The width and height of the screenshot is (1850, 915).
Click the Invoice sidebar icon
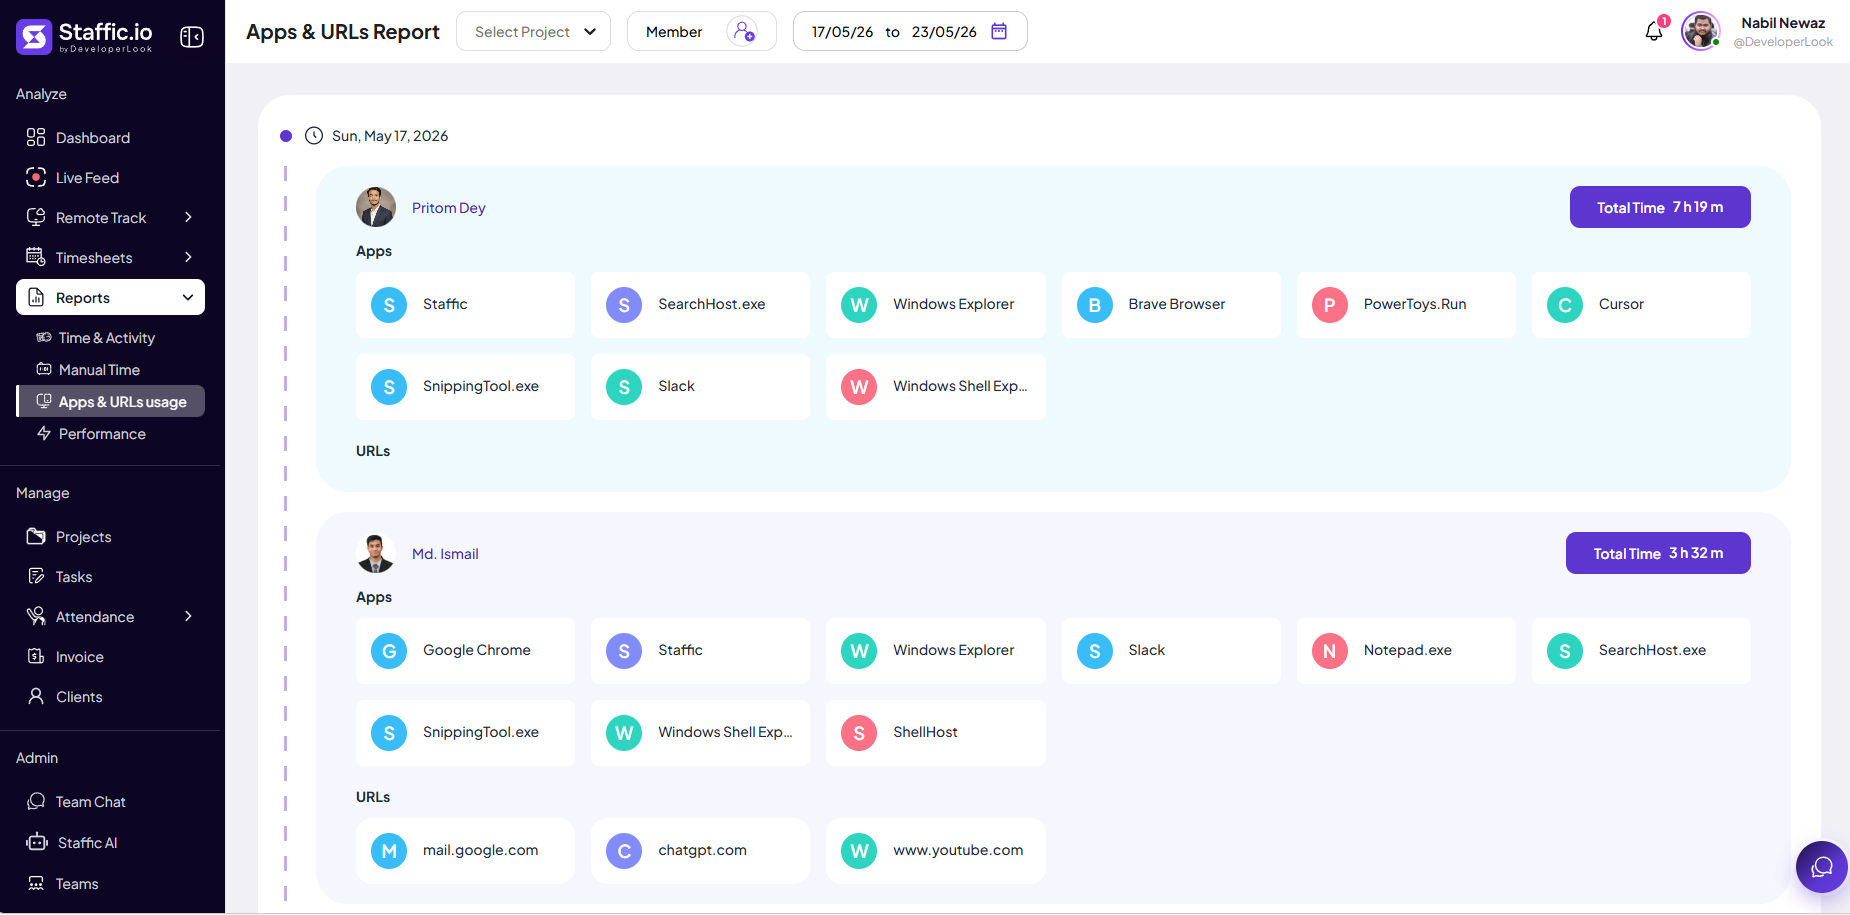[x=36, y=656]
